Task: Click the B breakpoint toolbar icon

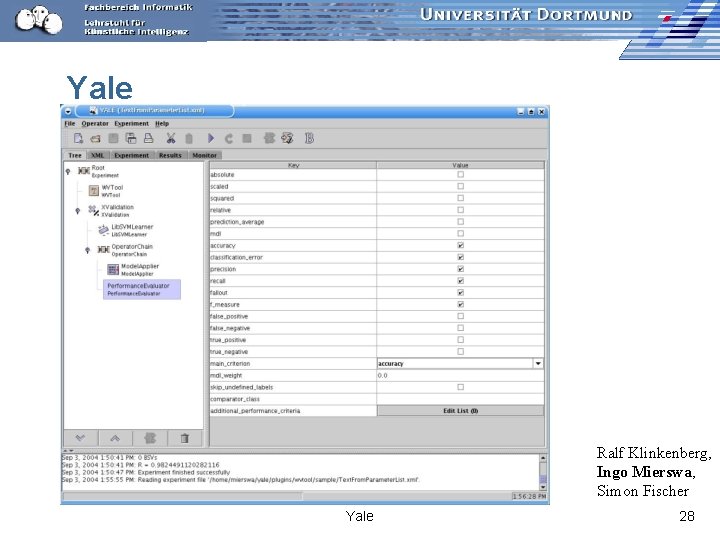Action: click(x=309, y=138)
